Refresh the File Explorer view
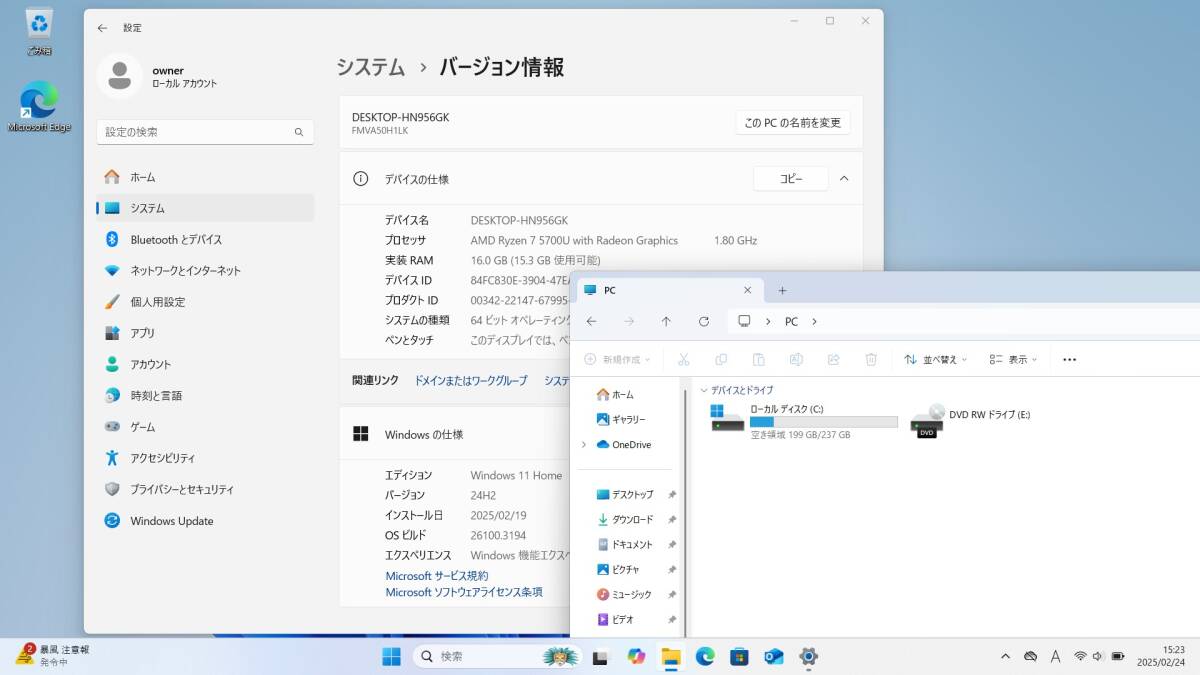 coord(704,322)
